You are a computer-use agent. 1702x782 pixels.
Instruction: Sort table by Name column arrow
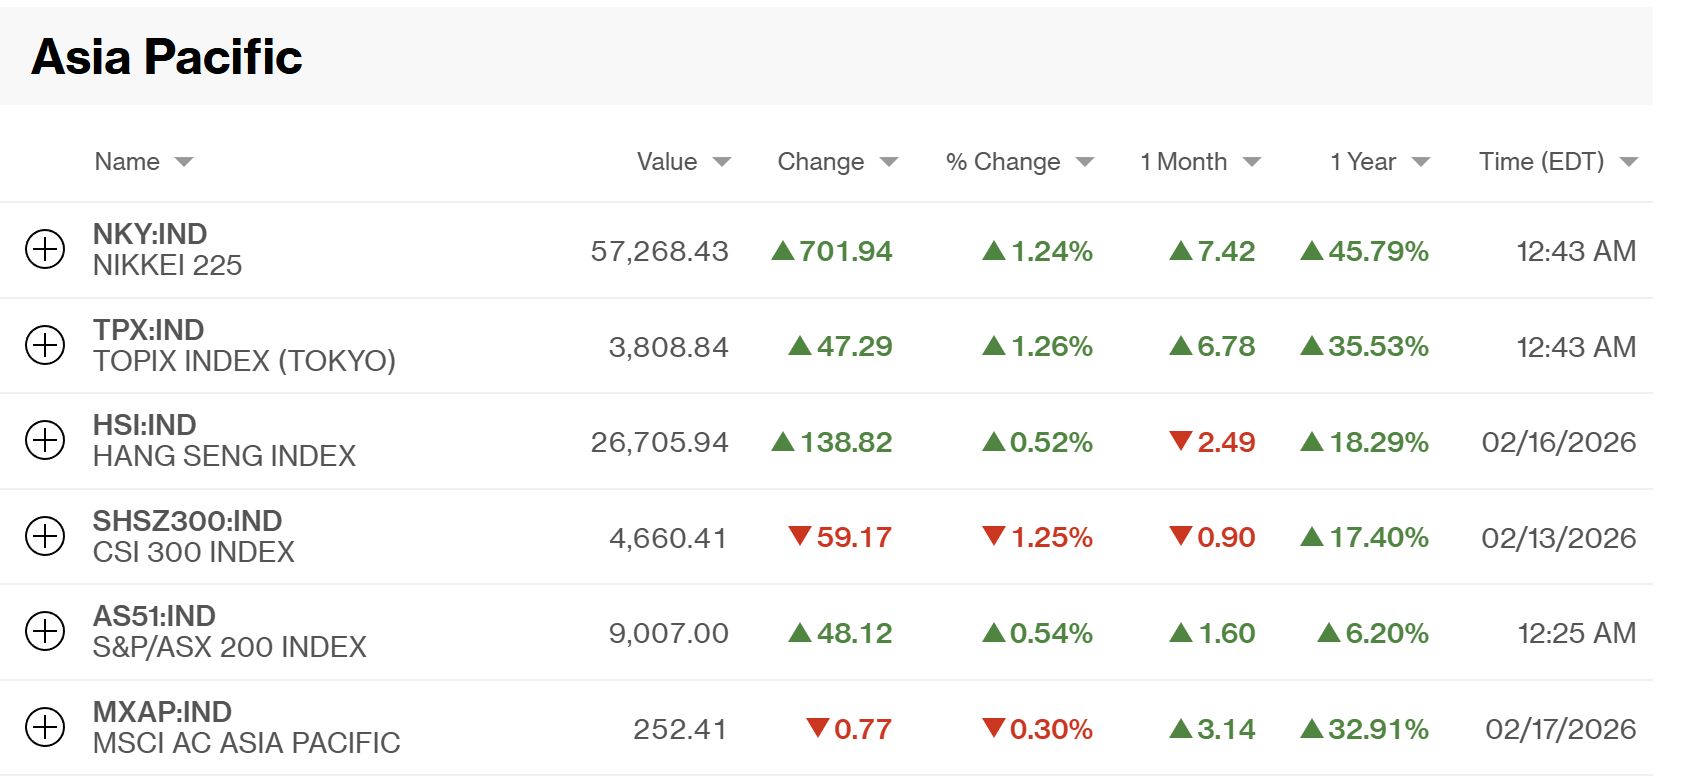183,162
